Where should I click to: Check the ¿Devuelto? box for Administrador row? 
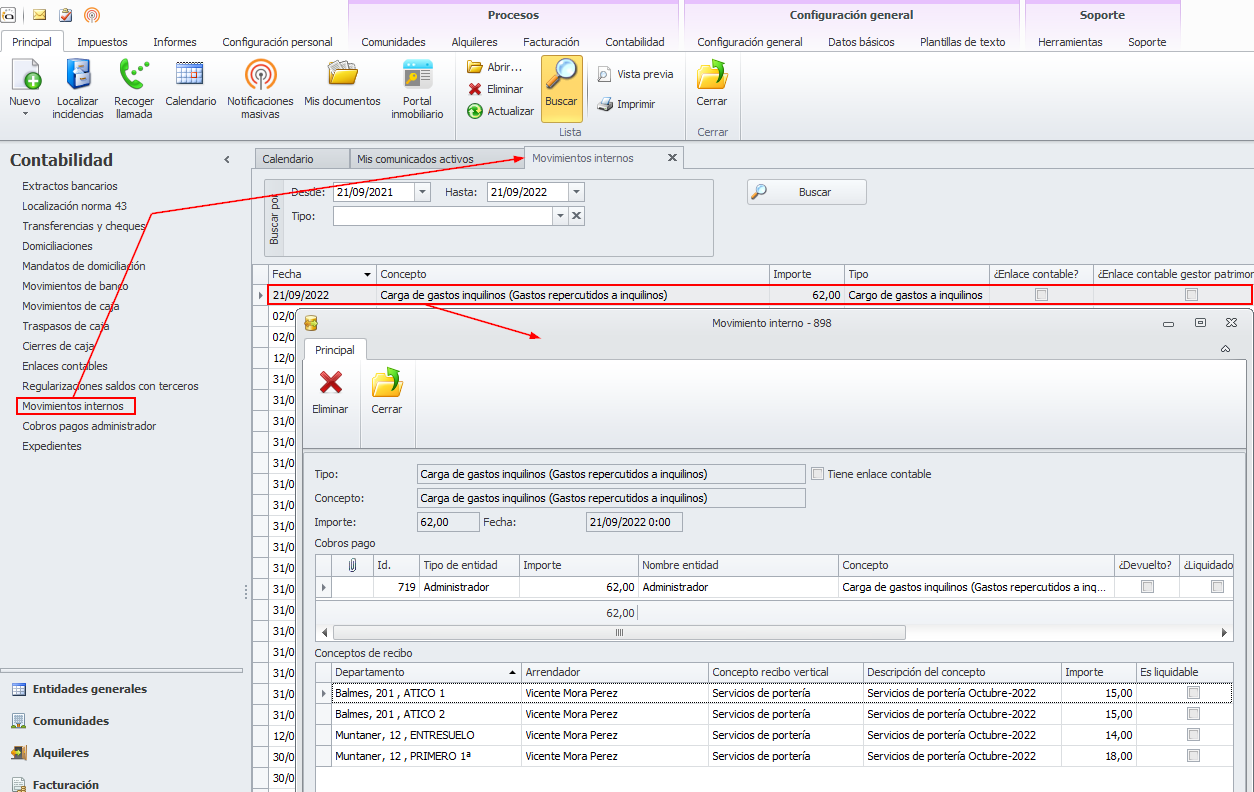coord(1147,587)
